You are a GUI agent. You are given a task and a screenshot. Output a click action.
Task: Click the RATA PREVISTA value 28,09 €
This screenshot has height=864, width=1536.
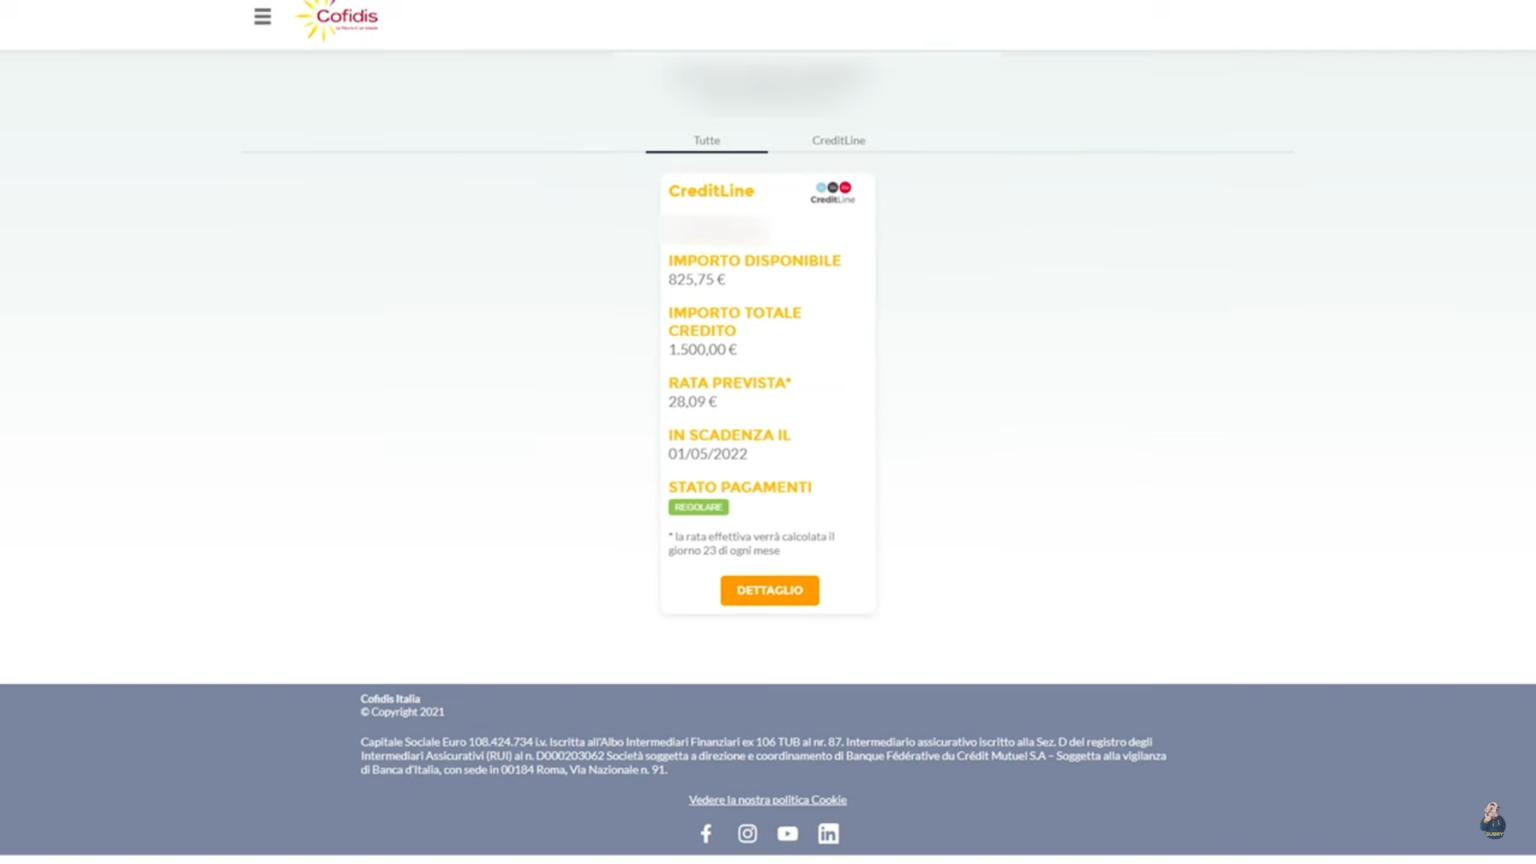coord(692,401)
